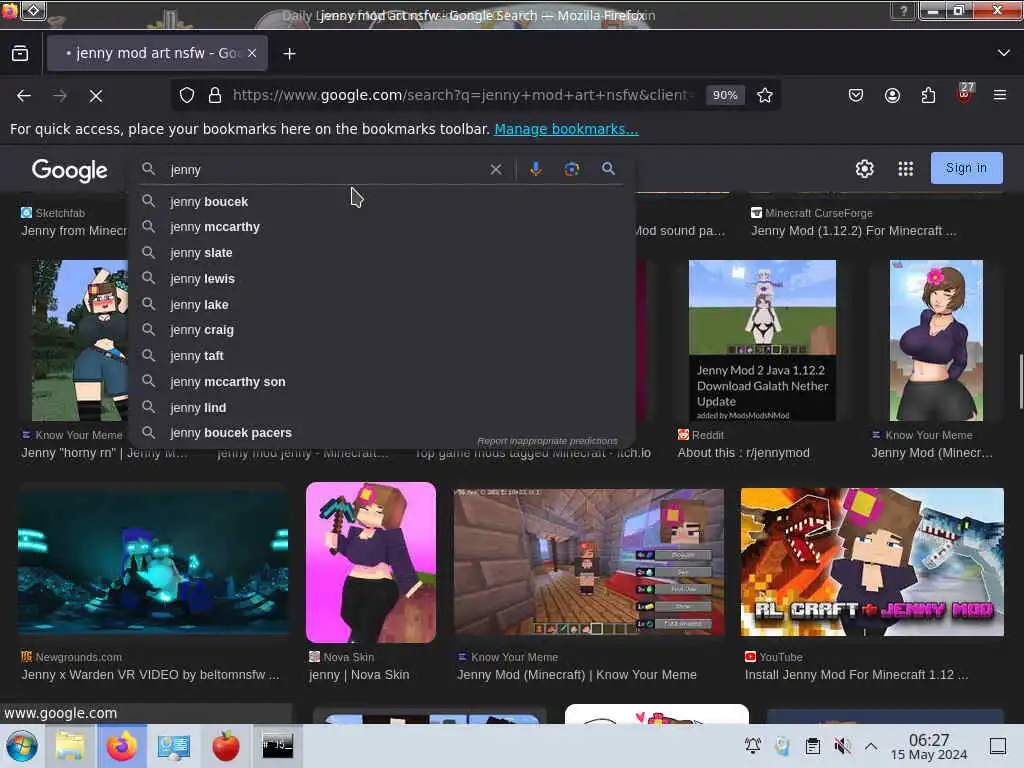Select the jenny mod art nsfw tab

pos(157,54)
